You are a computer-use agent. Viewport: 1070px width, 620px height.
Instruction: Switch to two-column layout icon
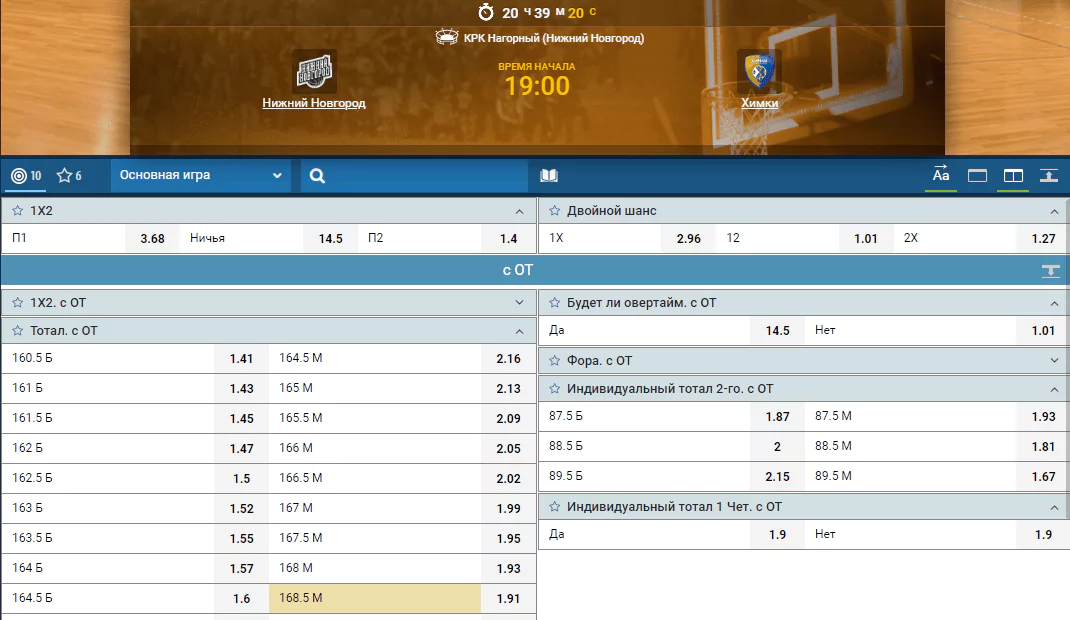coord(1013,176)
